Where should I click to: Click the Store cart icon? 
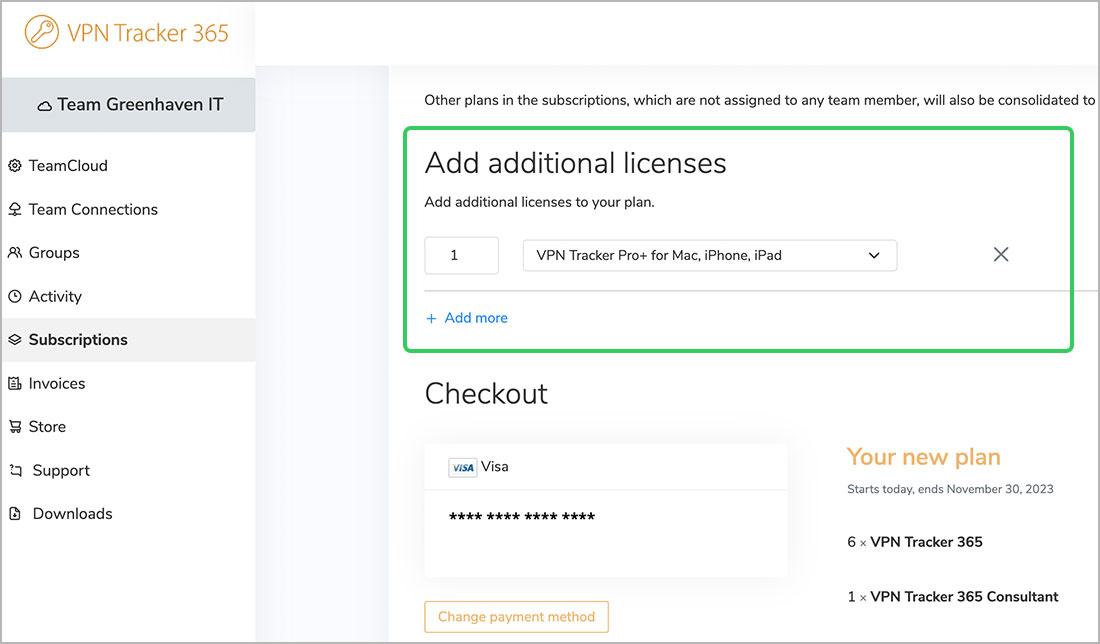click(x=14, y=427)
